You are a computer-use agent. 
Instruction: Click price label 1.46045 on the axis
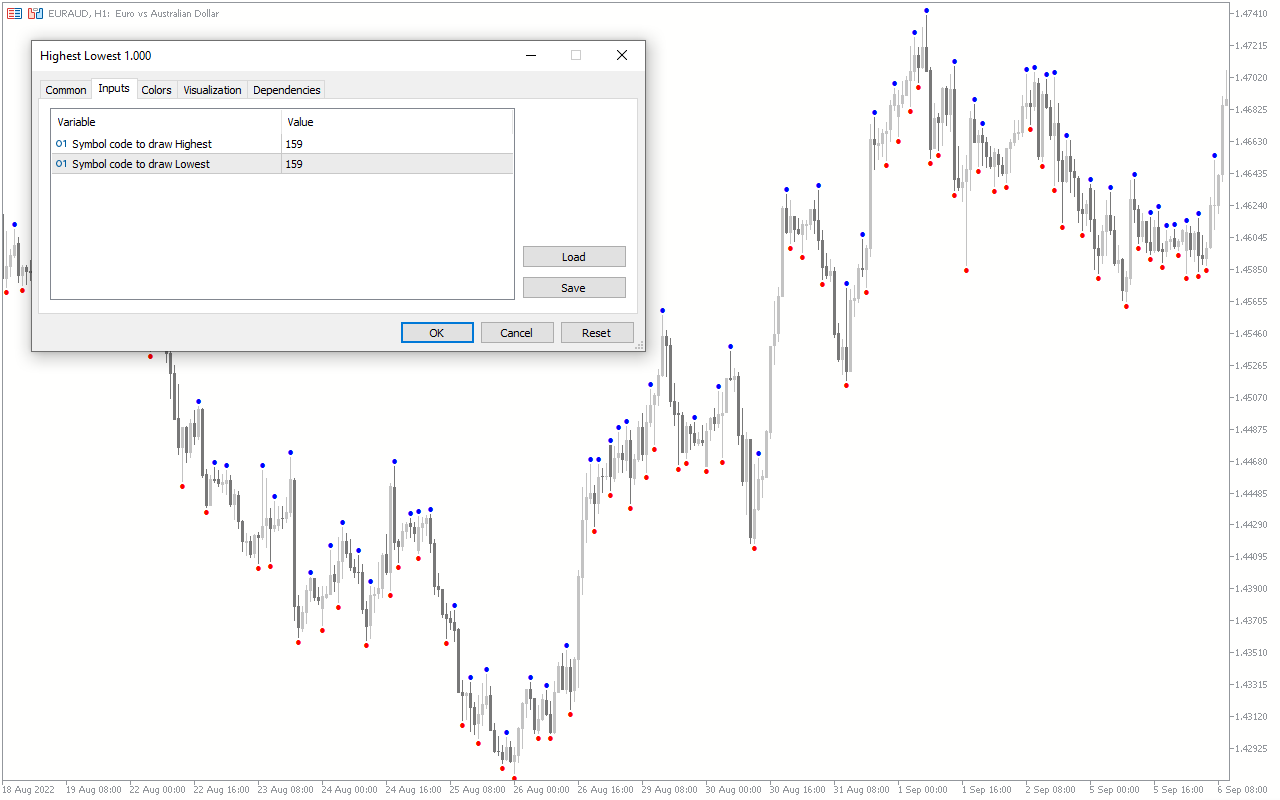(1251, 237)
